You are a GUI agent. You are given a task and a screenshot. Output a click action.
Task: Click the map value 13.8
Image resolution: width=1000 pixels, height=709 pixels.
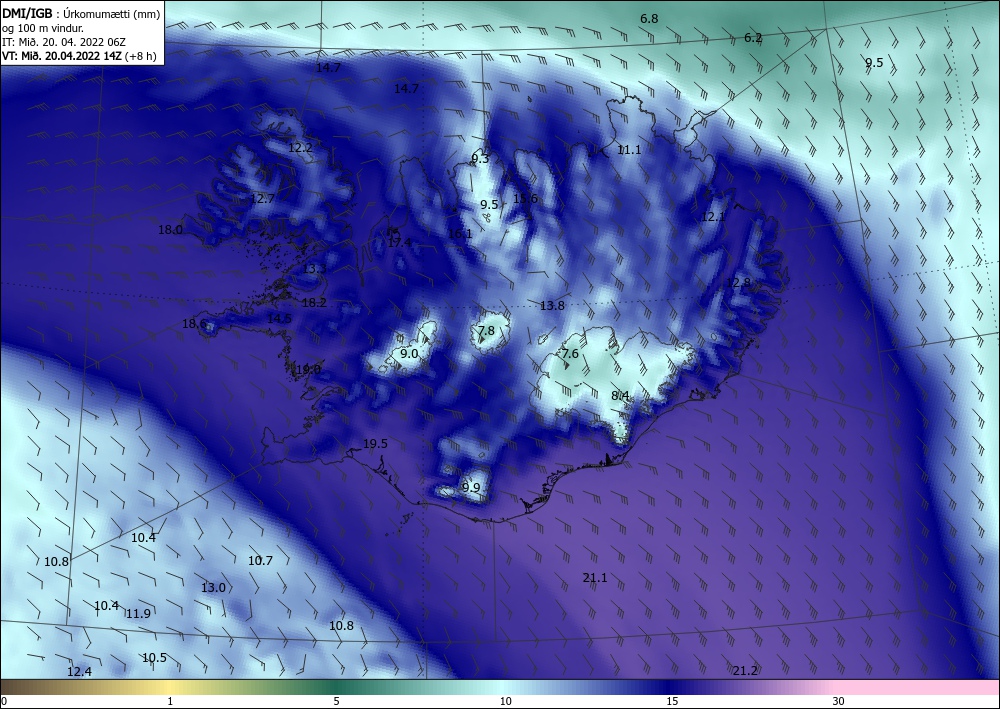(x=552, y=306)
